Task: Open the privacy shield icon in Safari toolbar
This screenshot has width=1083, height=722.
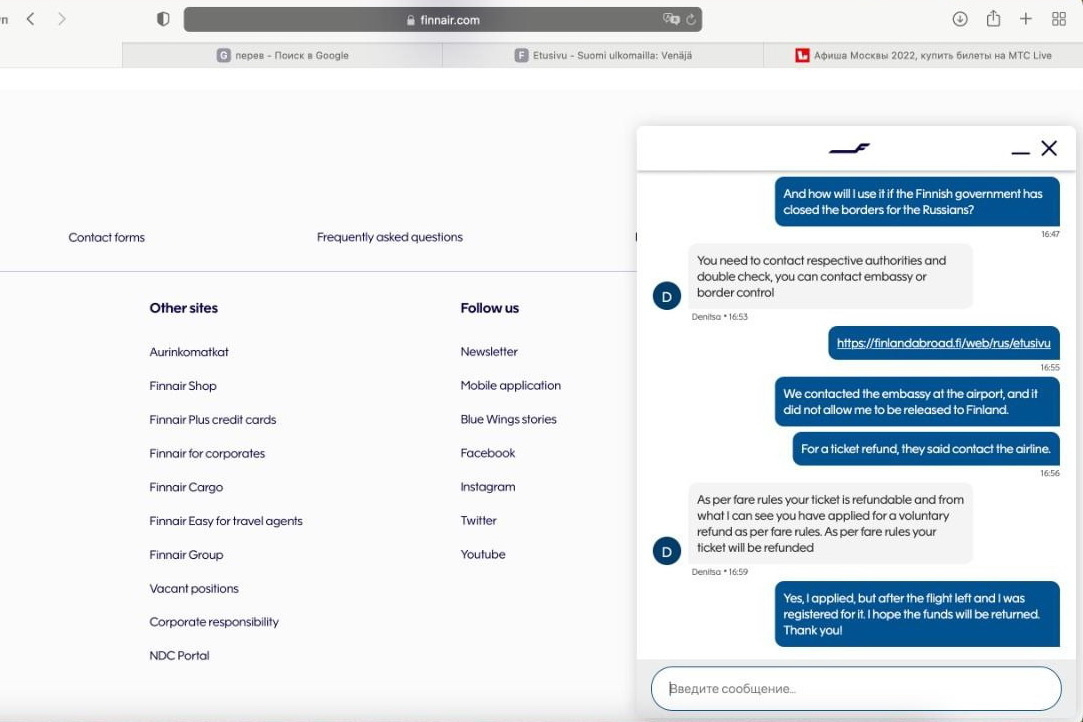Action: (x=163, y=19)
